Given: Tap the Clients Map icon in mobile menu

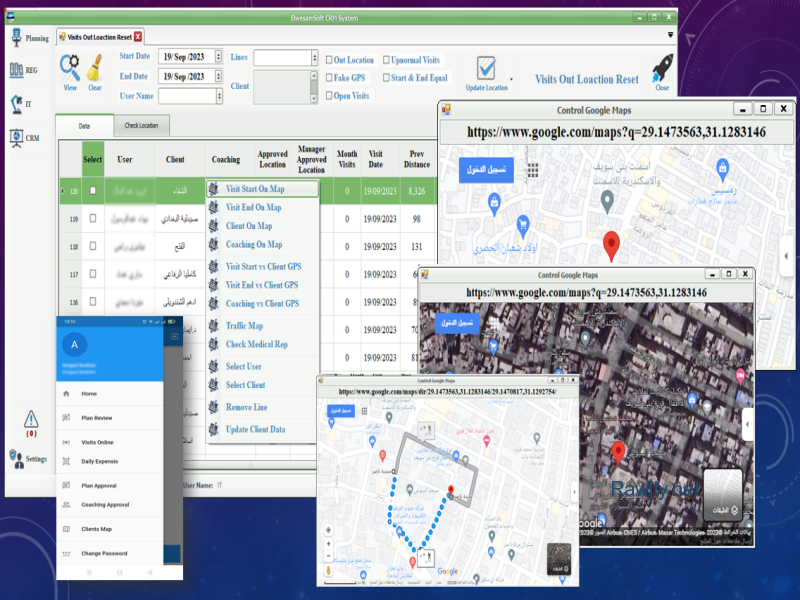Looking at the screenshot, I should [x=66, y=529].
